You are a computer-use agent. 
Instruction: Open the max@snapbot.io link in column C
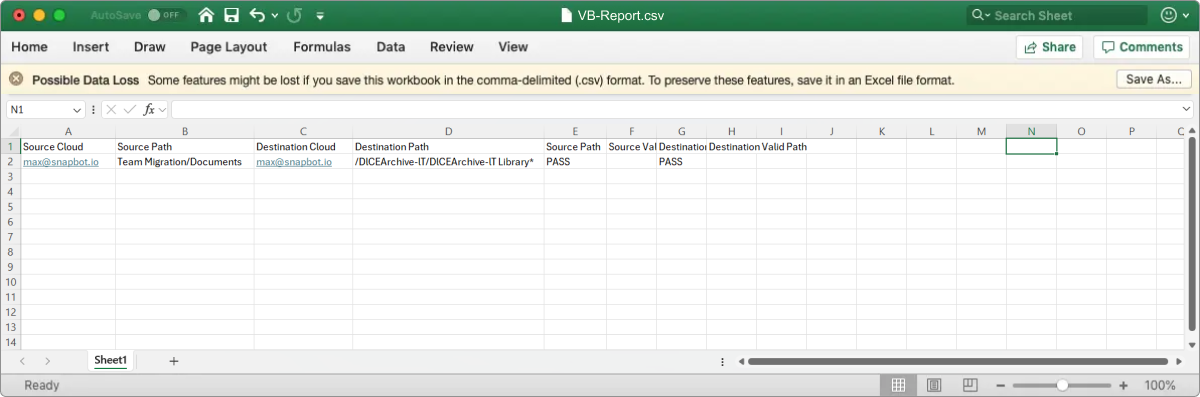(294, 161)
